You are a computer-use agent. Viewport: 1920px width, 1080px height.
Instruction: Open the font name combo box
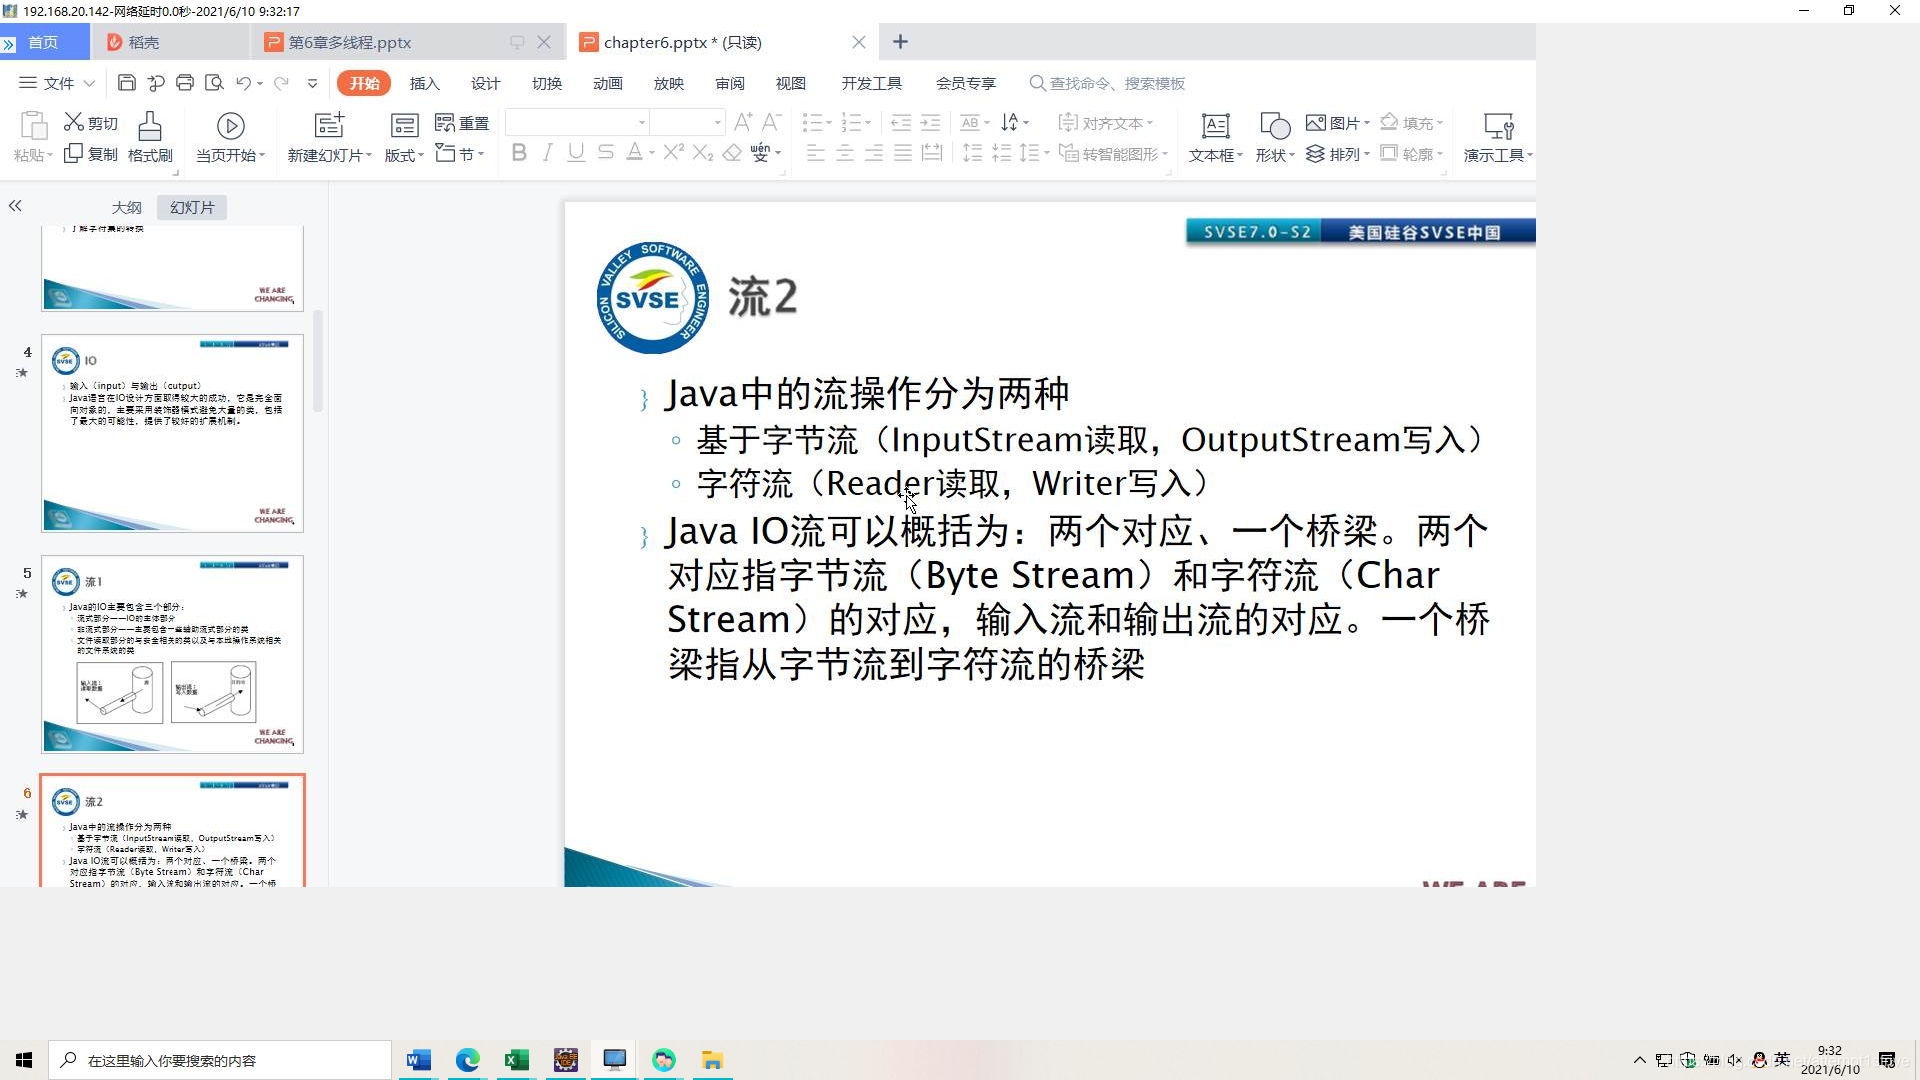[x=577, y=122]
